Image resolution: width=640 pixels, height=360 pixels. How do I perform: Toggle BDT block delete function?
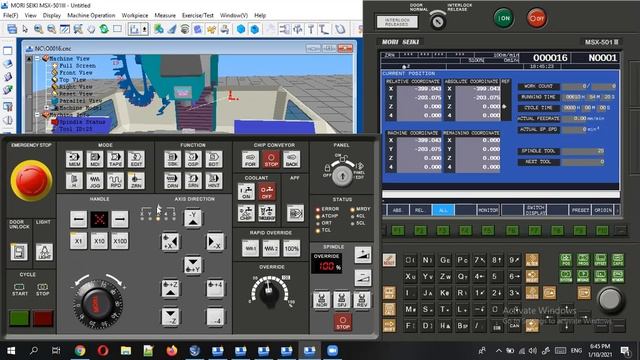(x=213, y=159)
